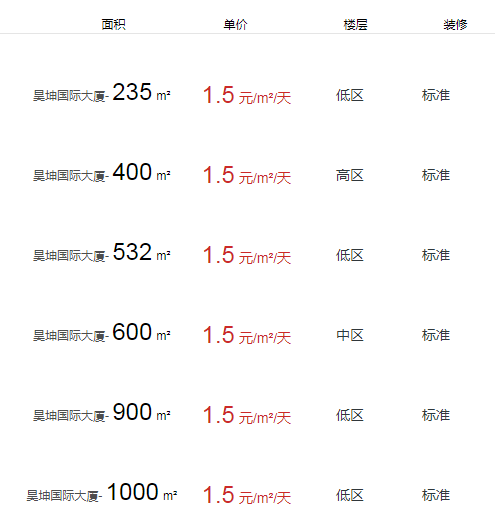Open the 昊坤国际大厦 235 m² listing
495x515 pixels.
102,92
